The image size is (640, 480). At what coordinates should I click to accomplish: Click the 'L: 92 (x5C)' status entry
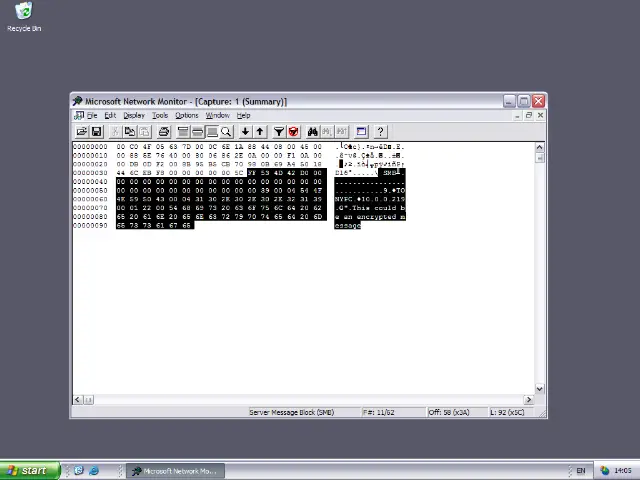click(507, 412)
